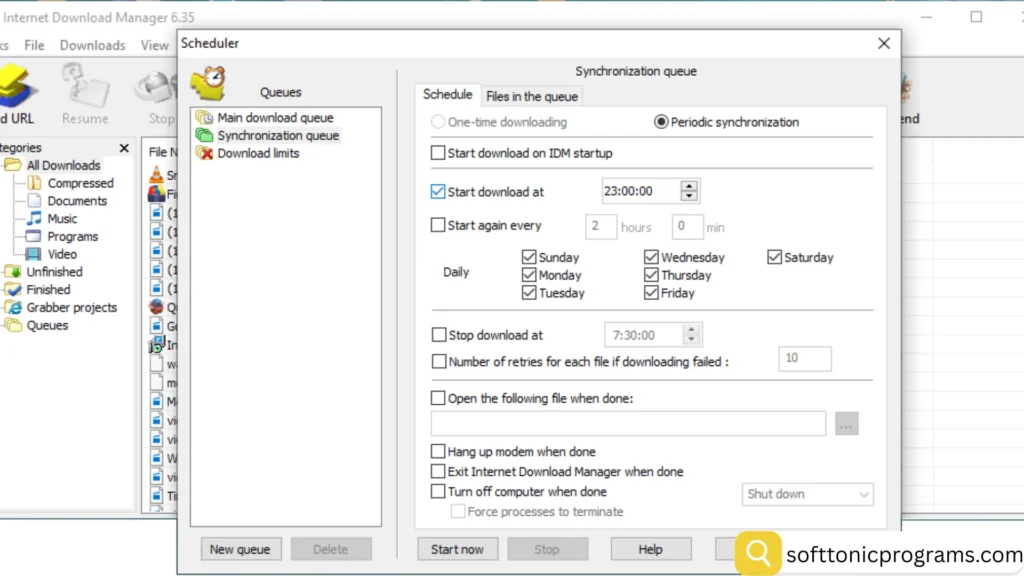Collapse the All Downloads tree node

pos(3,165)
